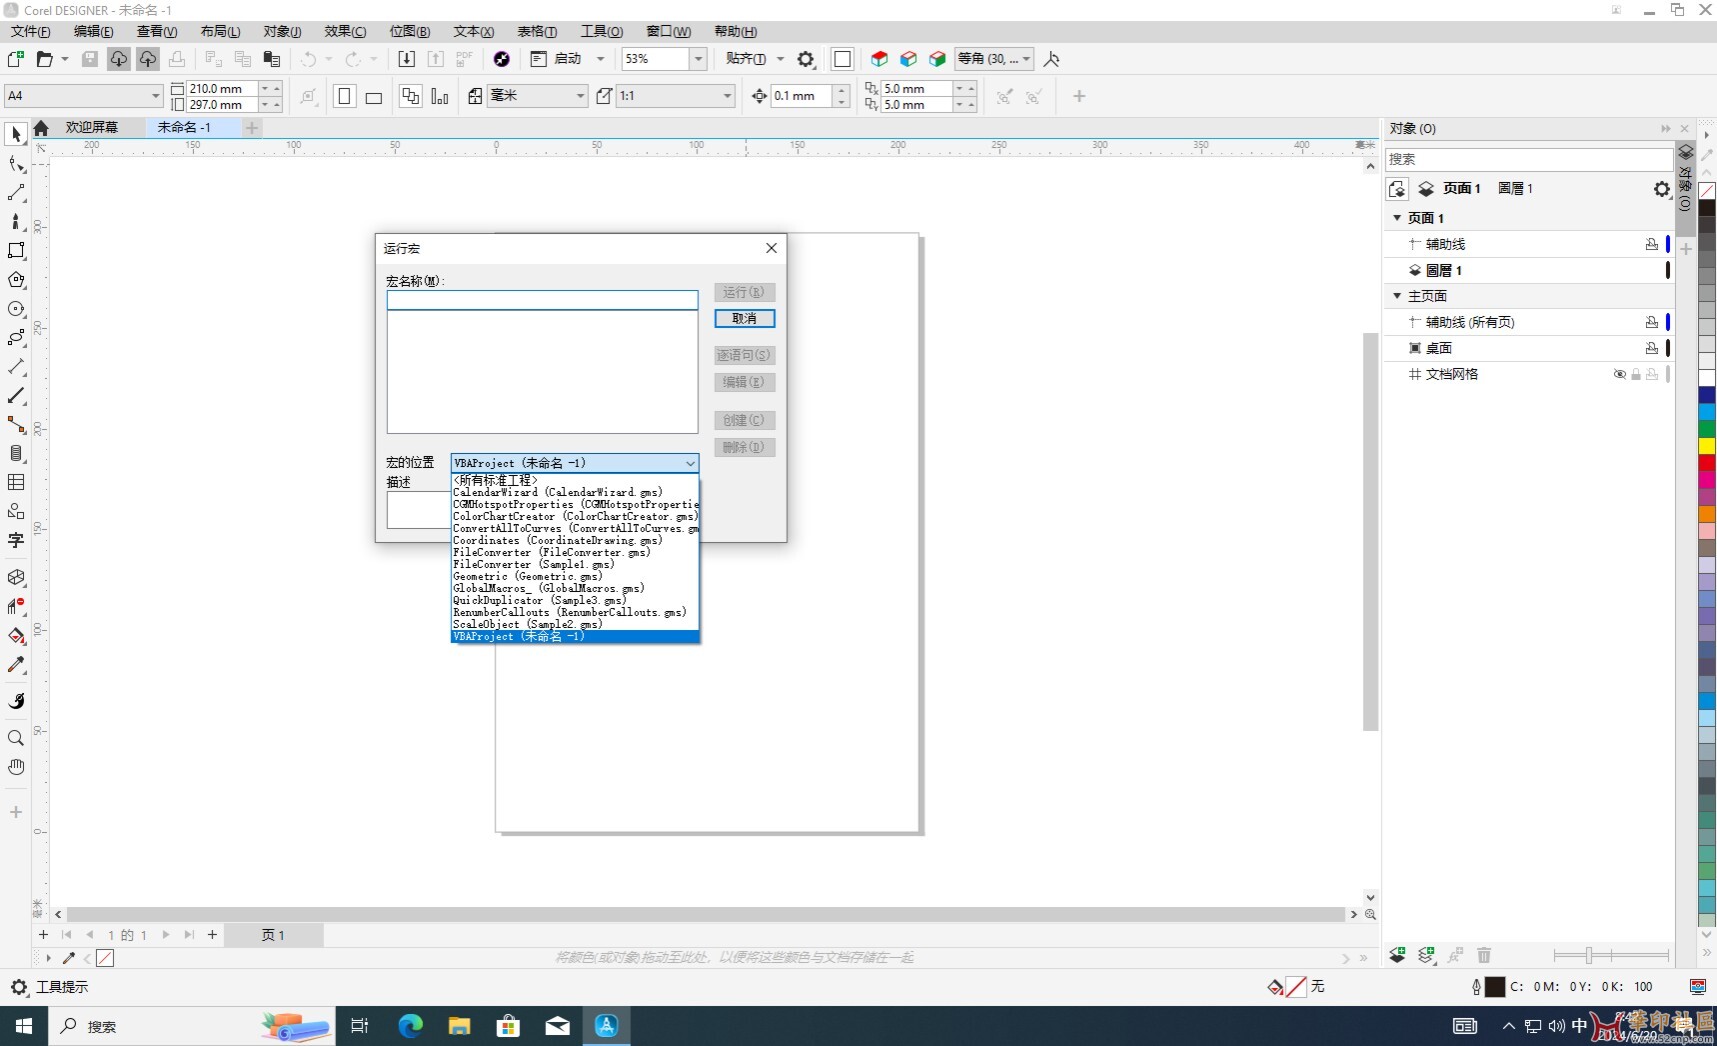Open the 1:1 drawing scale dropdown
Screen dimensions: 1717x1046
(727, 96)
